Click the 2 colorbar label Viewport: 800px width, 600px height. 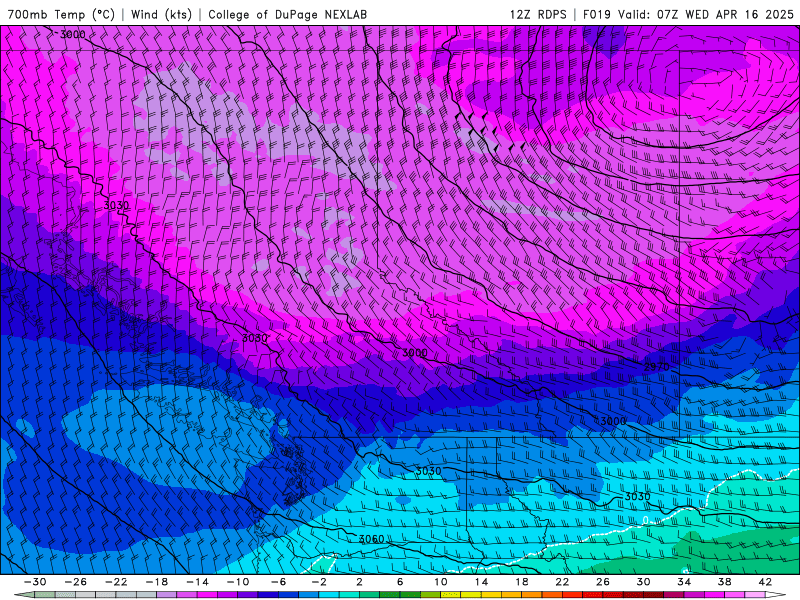[x=359, y=582]
